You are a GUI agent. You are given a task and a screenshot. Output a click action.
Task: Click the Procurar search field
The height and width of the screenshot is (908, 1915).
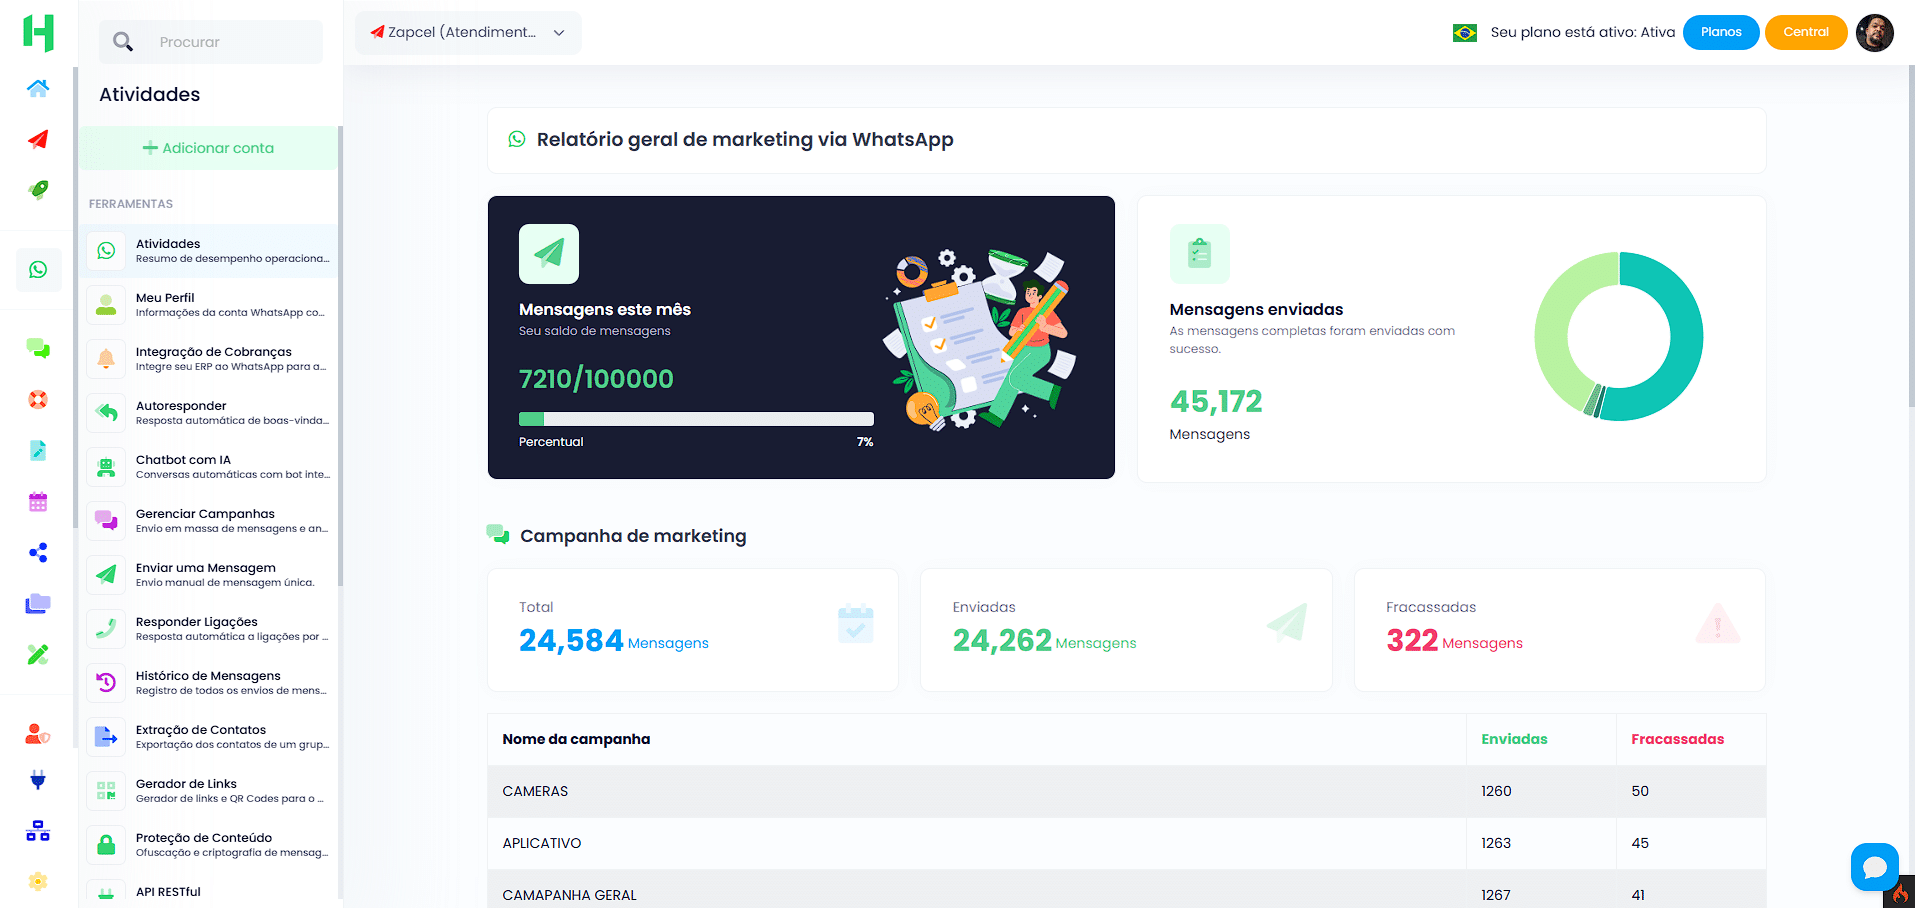pos(235,42)
